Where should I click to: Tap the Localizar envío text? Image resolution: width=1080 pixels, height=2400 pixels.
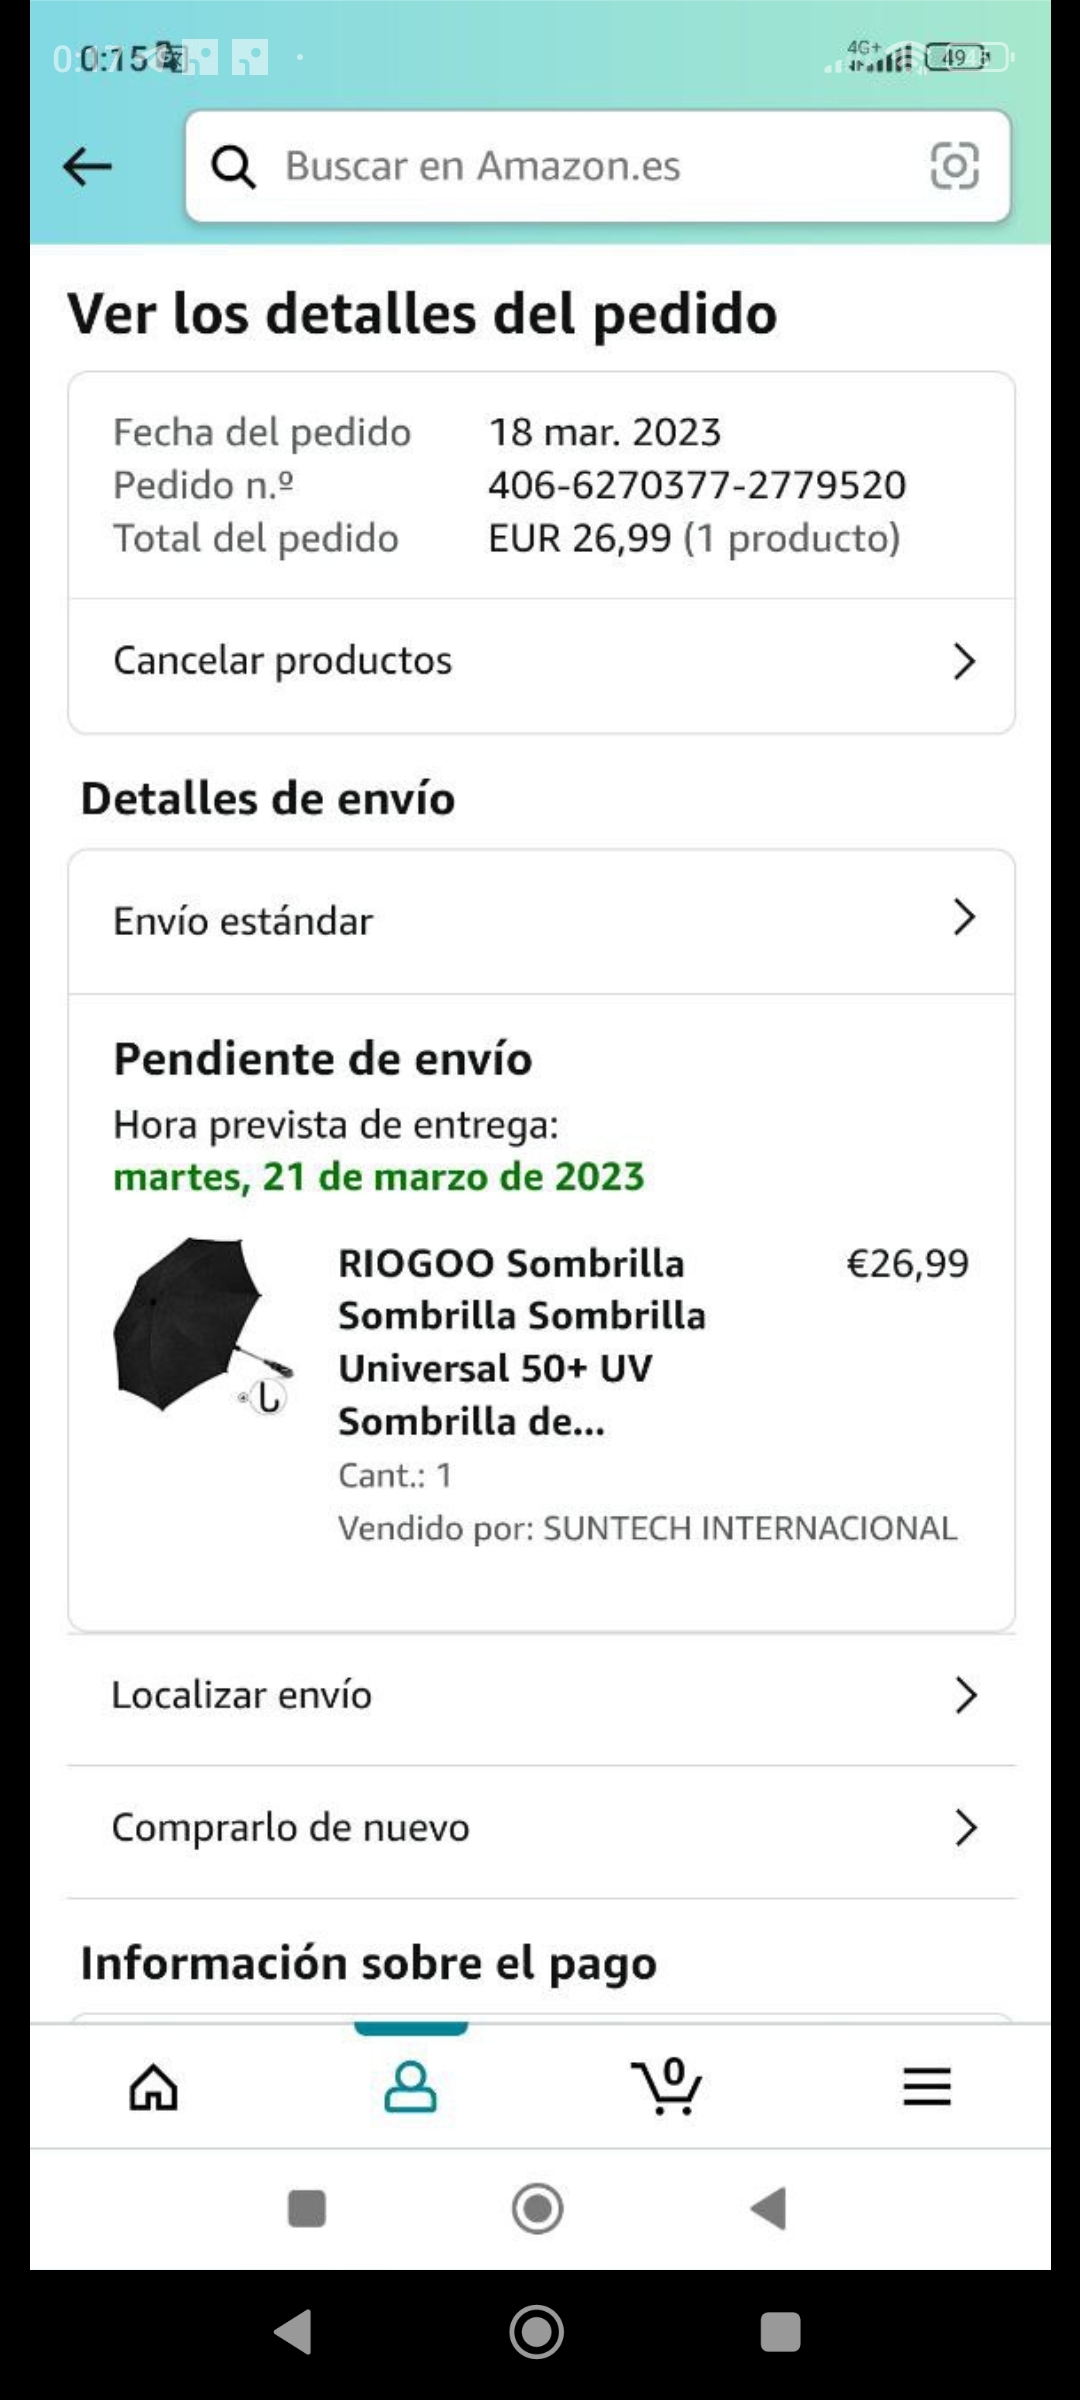242,1695
